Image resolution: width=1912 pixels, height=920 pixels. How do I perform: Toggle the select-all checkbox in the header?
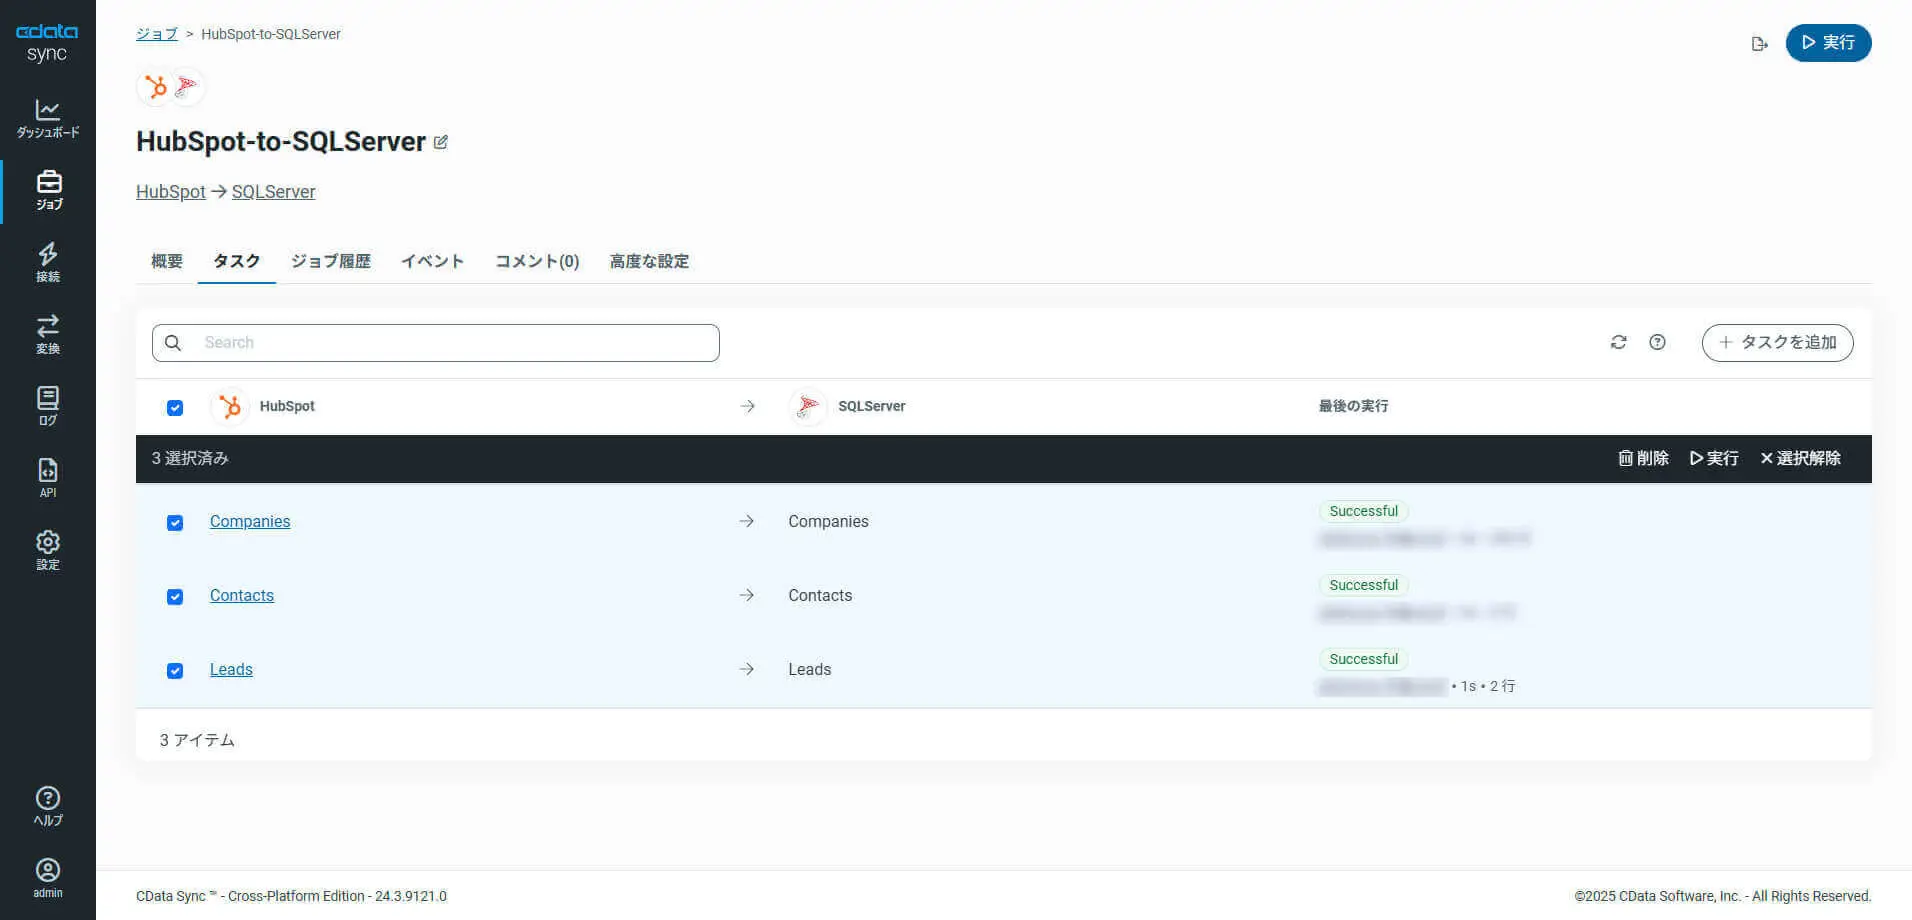click(x=175, y=407)
